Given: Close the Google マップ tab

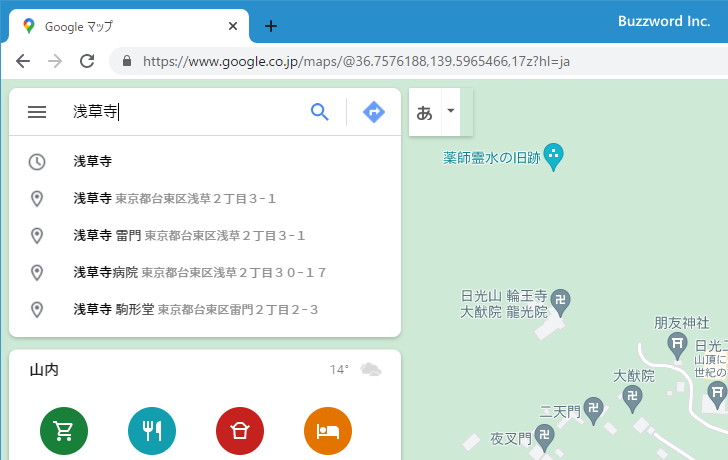Looking at the screenshot, I should tap(233, 26).
